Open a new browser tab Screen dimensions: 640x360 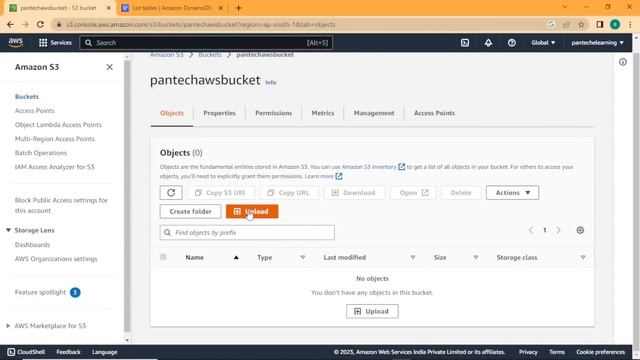[x=238, y=8]
